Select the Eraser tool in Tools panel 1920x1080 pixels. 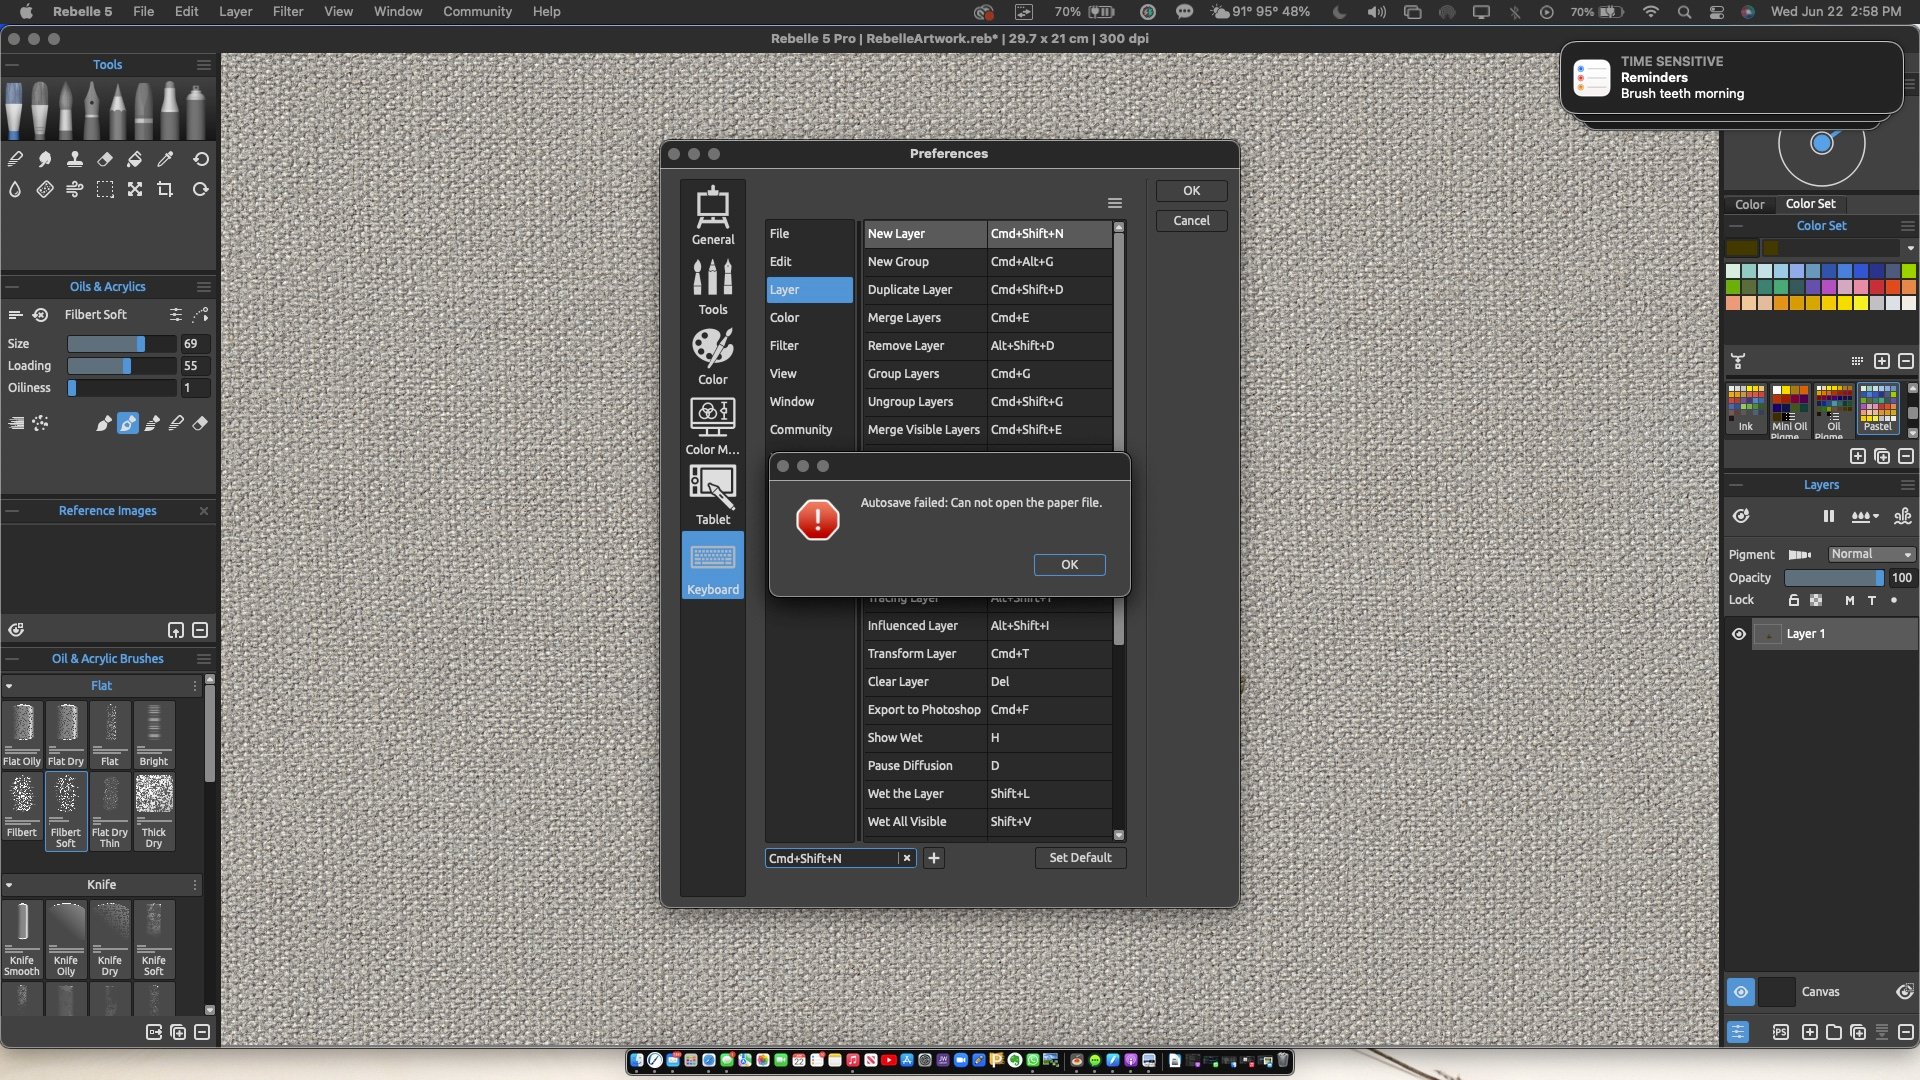[x=105, y=159]
